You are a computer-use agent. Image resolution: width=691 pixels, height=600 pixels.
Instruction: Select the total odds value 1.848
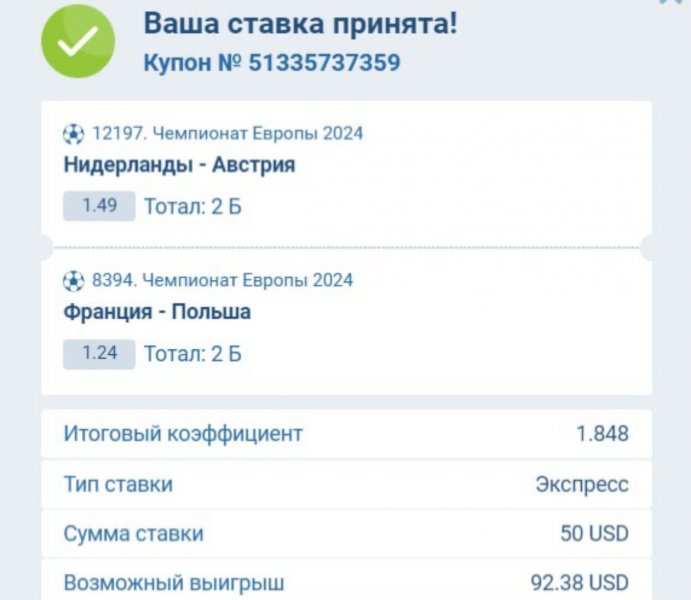coord(602,434)
